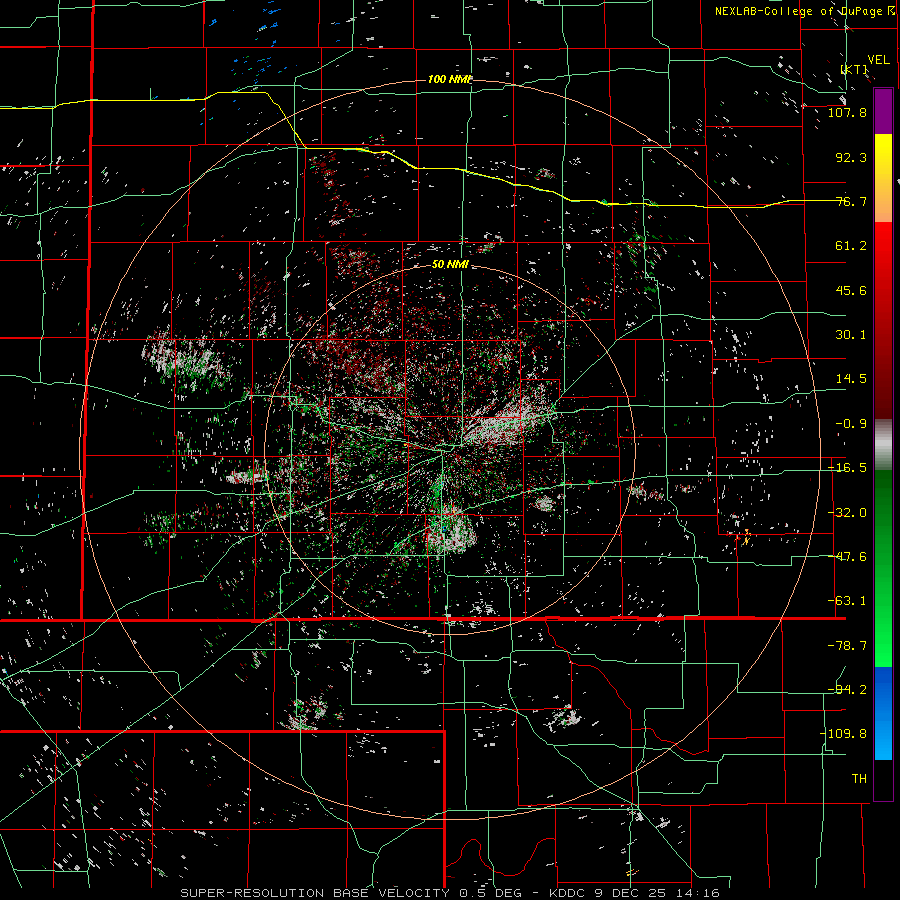Select the 92.3 velocity scale value

tap(851, 157)
